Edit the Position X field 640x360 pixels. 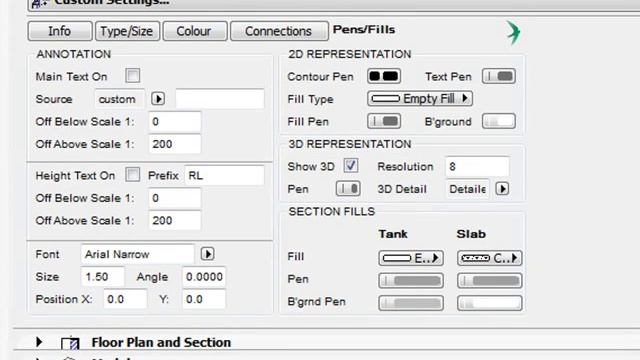(x=125, y=299)
